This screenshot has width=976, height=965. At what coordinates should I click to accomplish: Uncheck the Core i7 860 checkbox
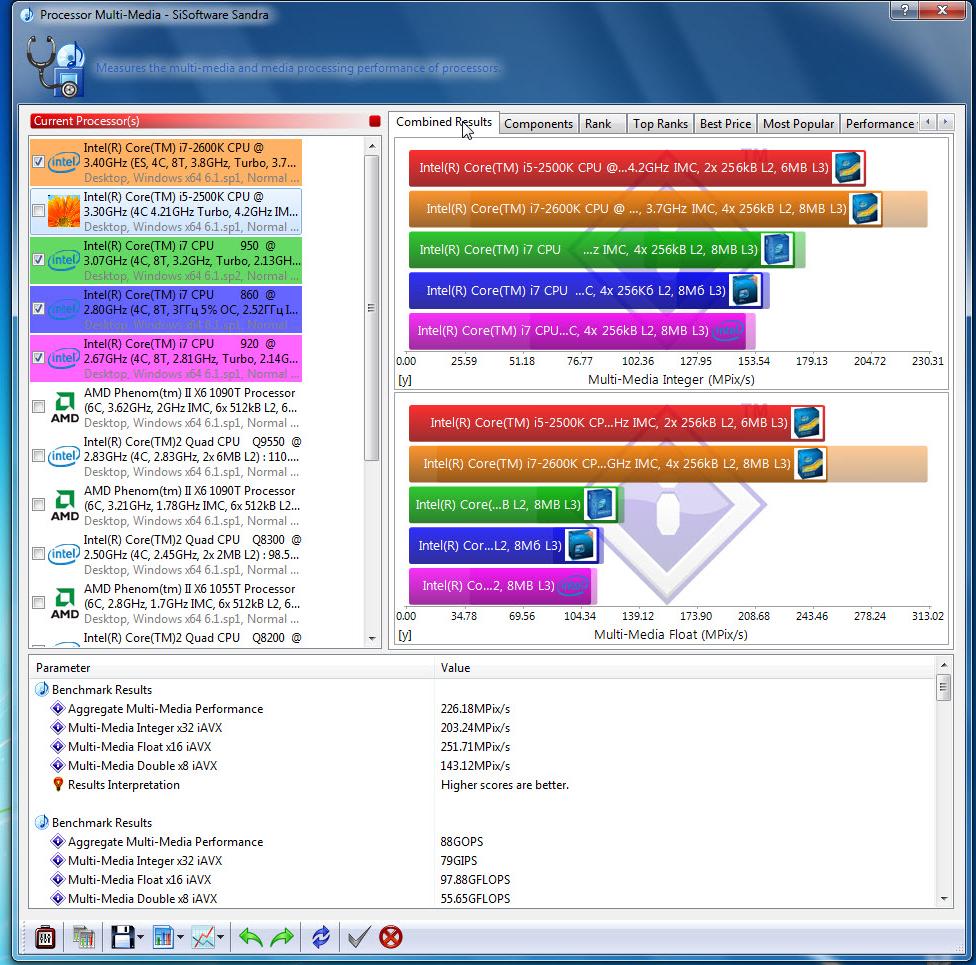[x=38, y=309]
